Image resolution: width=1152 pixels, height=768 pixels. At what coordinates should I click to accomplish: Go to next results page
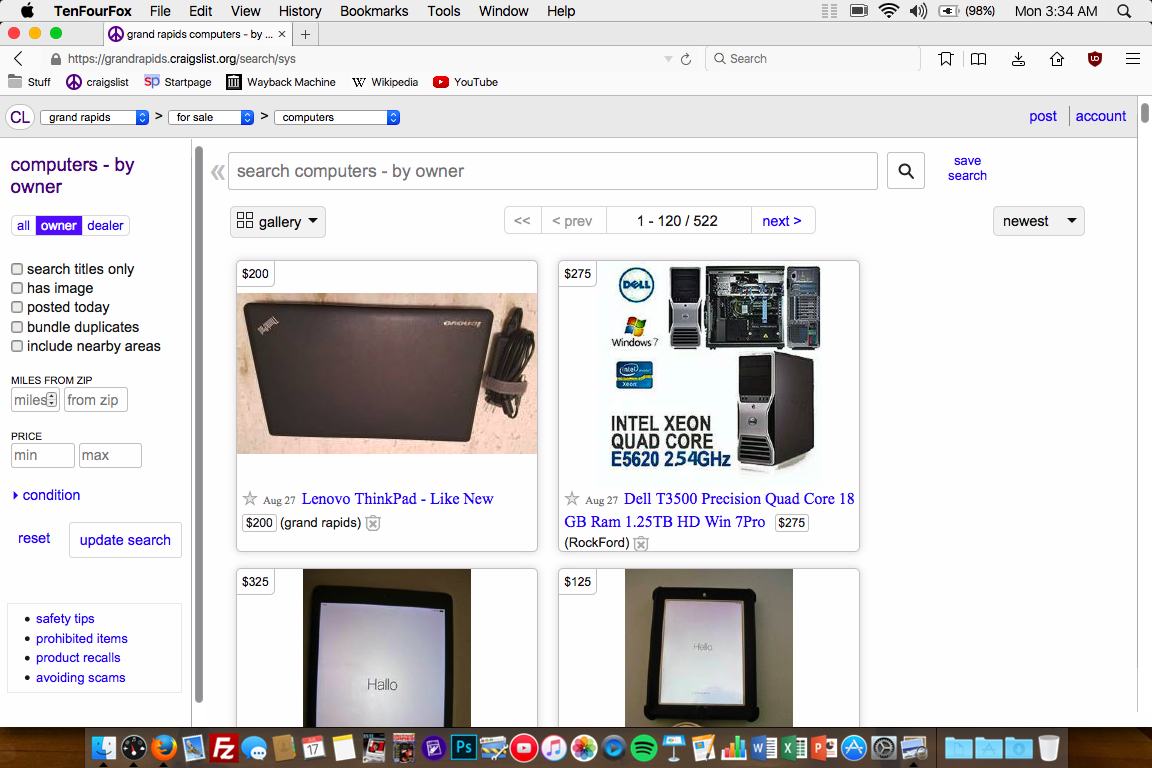pyautogui.click(x=782, y=221)
